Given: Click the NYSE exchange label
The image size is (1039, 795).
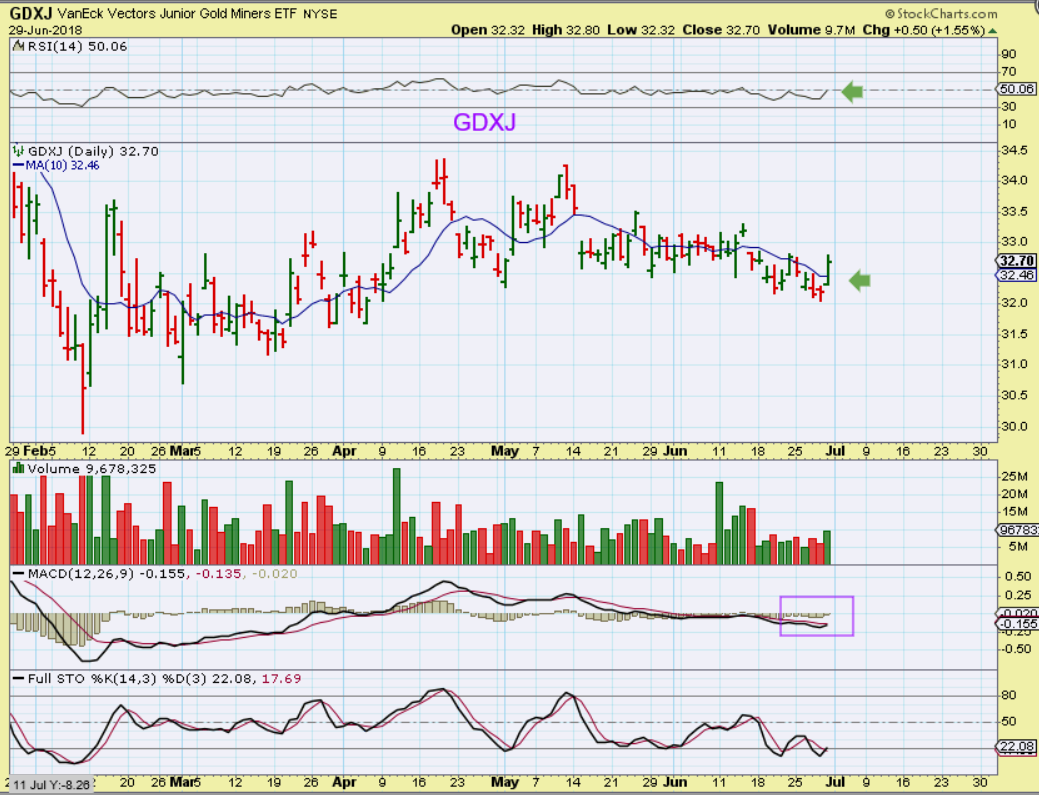Looking at the screenshot, I should (320, 14).
